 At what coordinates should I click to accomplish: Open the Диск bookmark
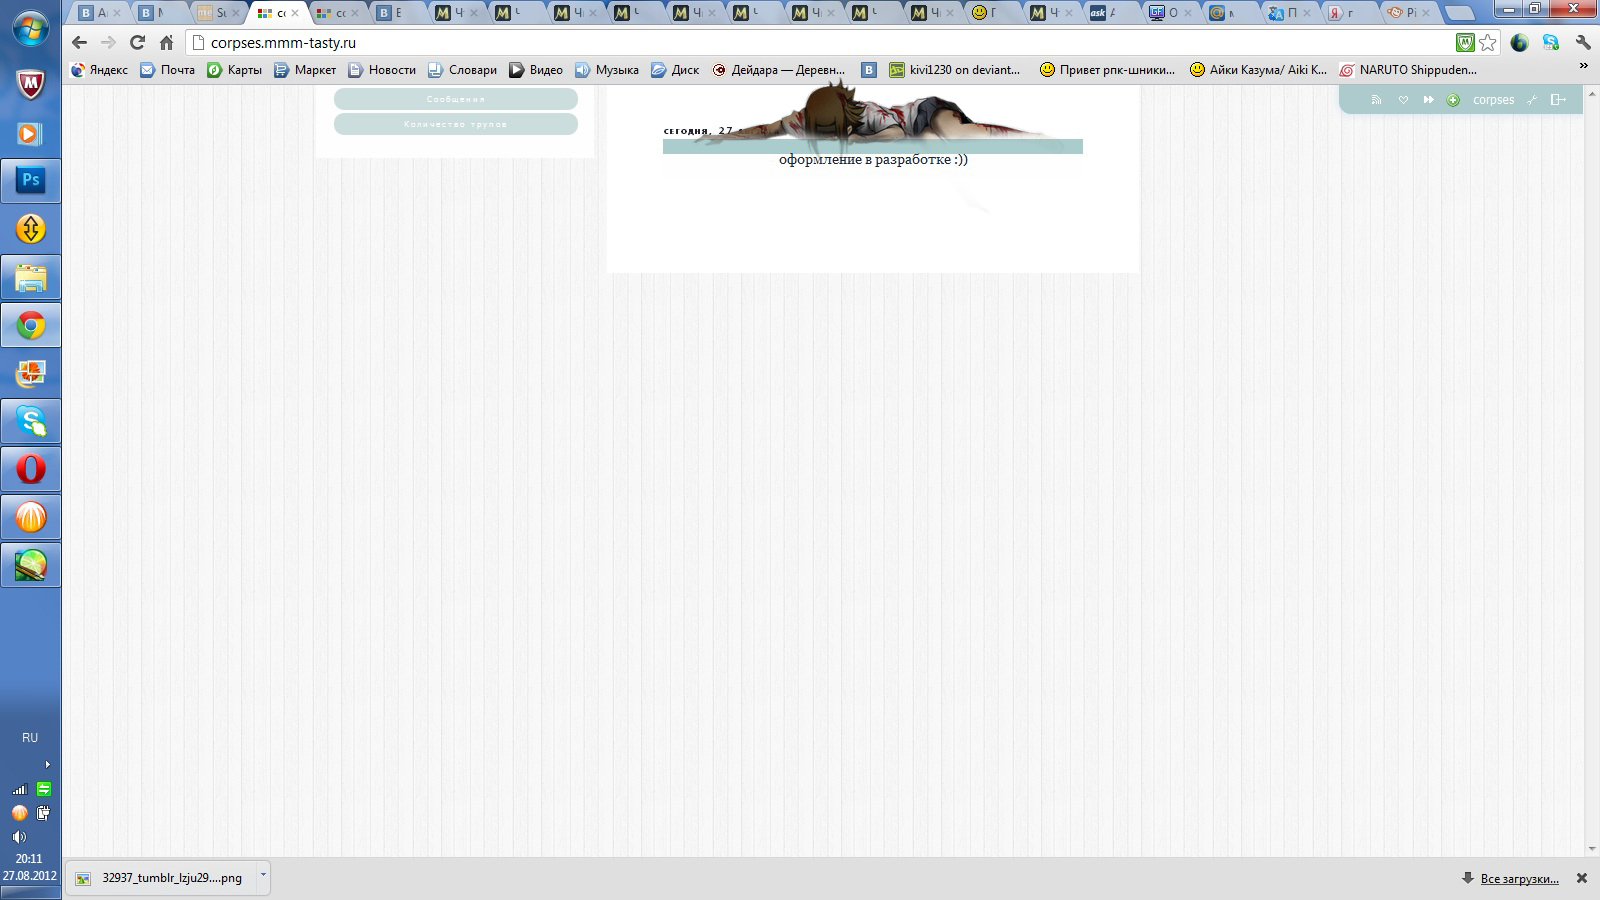coord(675,70)
